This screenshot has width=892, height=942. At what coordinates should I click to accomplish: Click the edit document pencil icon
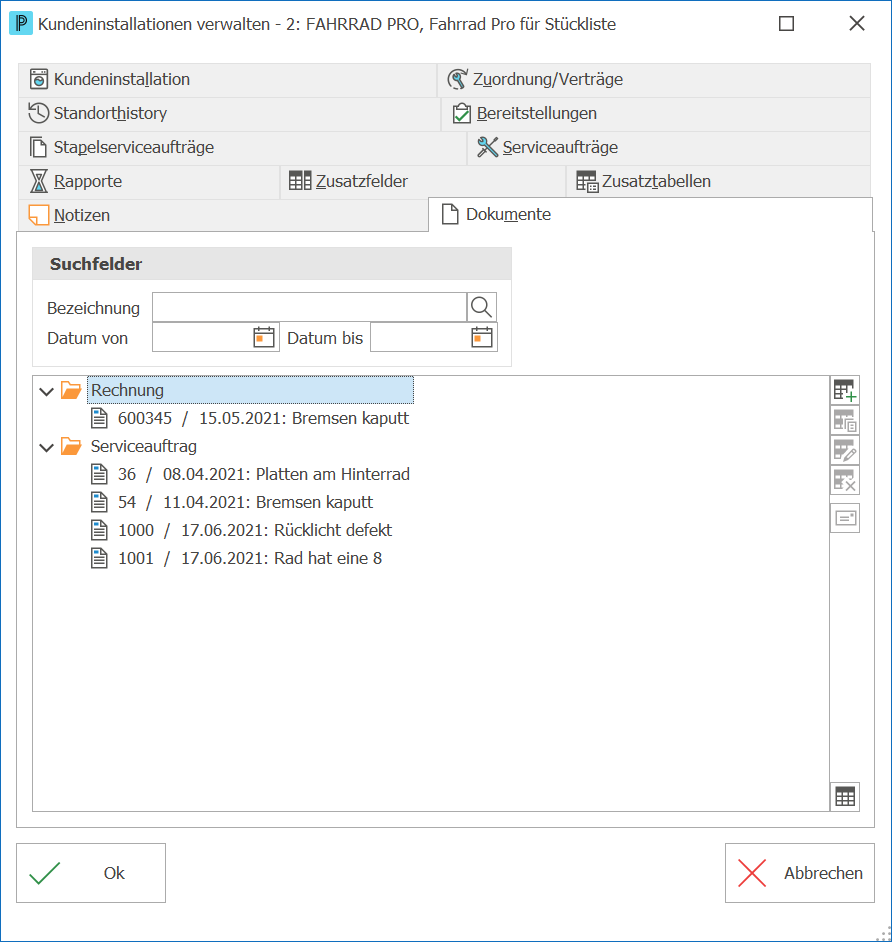pos(845,451)
